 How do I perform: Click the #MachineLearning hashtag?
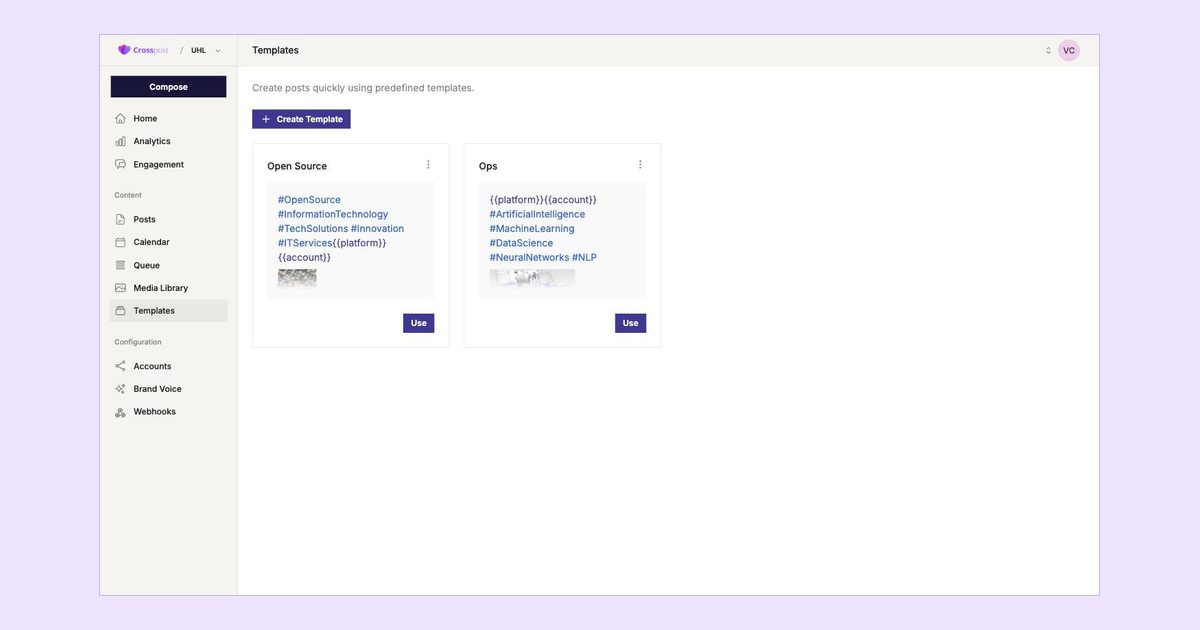[532, 229]
